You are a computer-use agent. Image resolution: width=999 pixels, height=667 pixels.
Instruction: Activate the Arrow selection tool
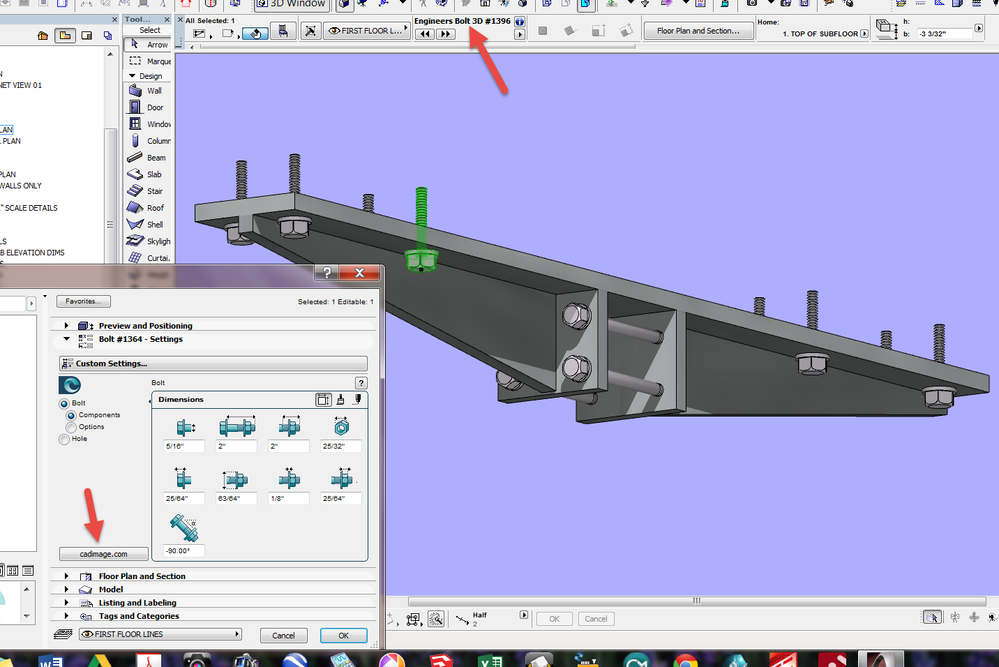(x=149, y=44)
